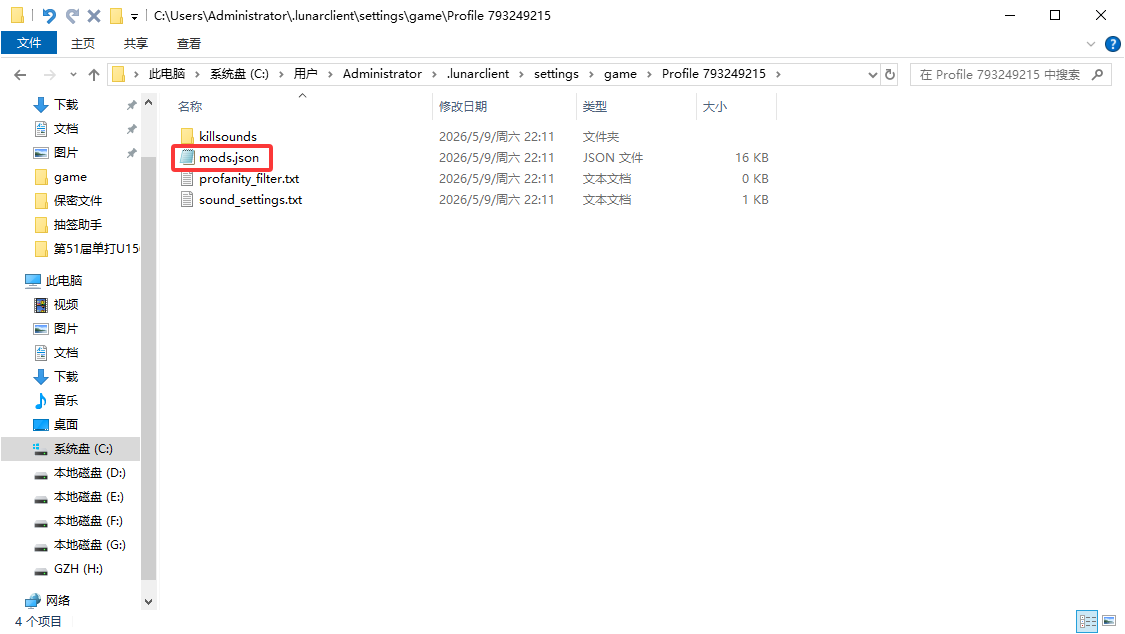Open the quick access toolbar customize dropdown
Screen dimensions: 1125x634
tap(134, 16)
